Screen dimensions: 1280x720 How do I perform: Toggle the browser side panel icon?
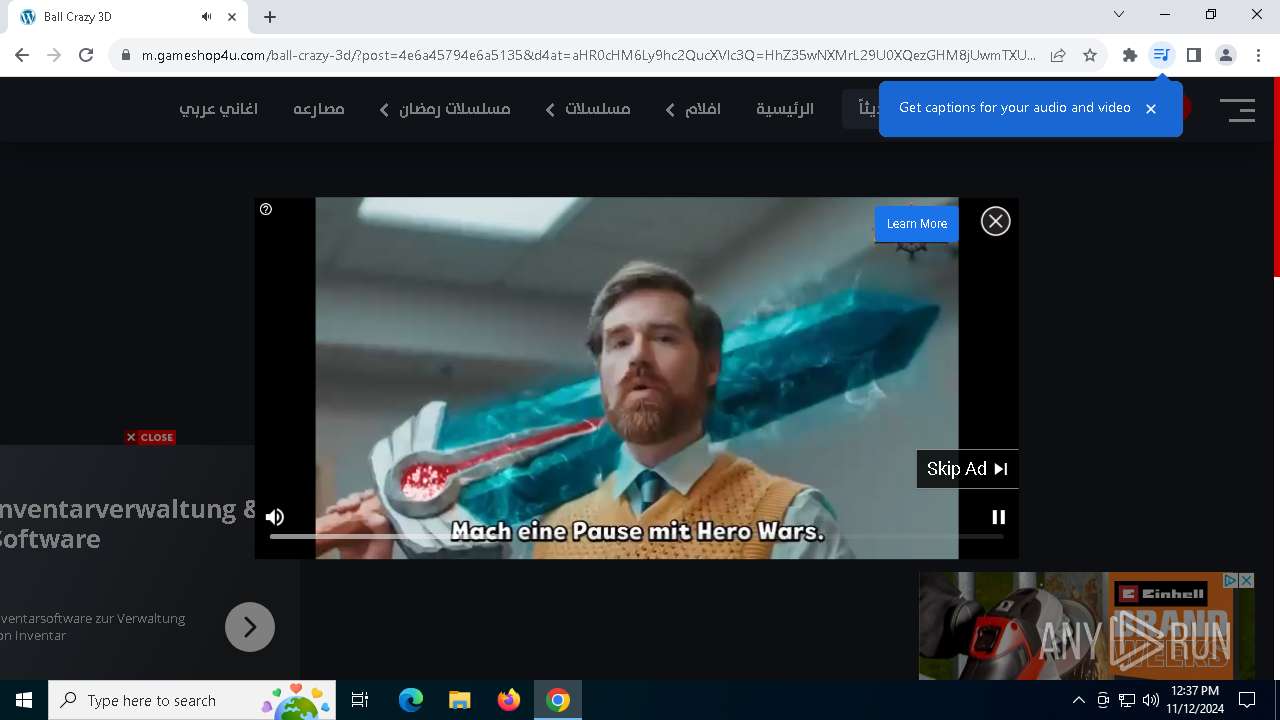click(x=1193, y=56)
